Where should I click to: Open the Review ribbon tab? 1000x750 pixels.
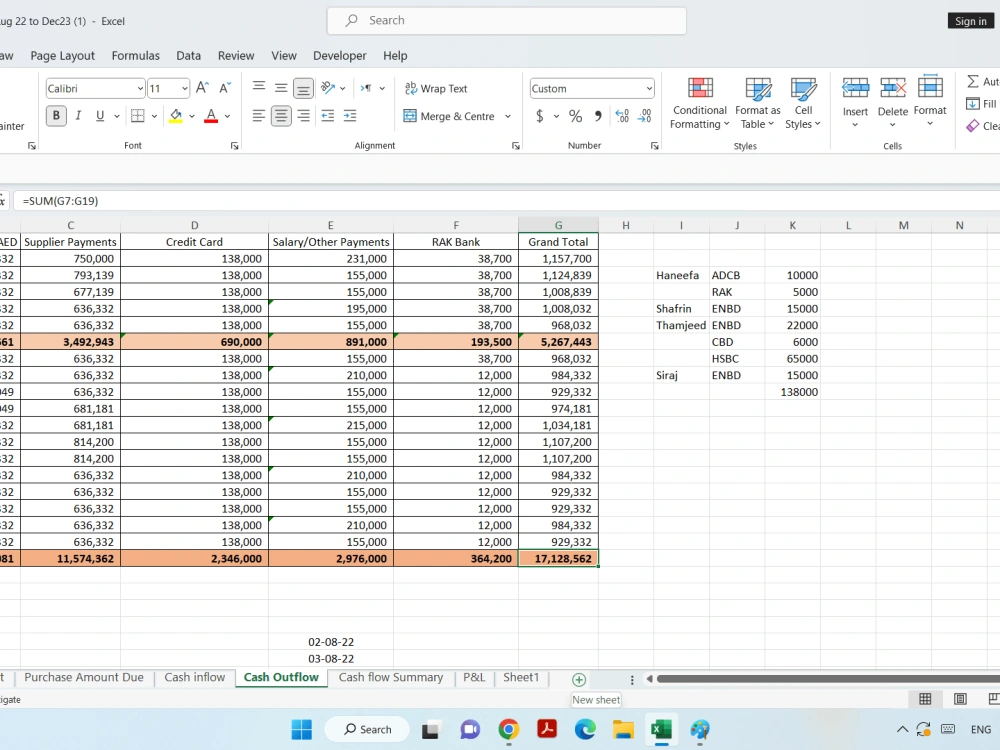click(x=236, y=55)
